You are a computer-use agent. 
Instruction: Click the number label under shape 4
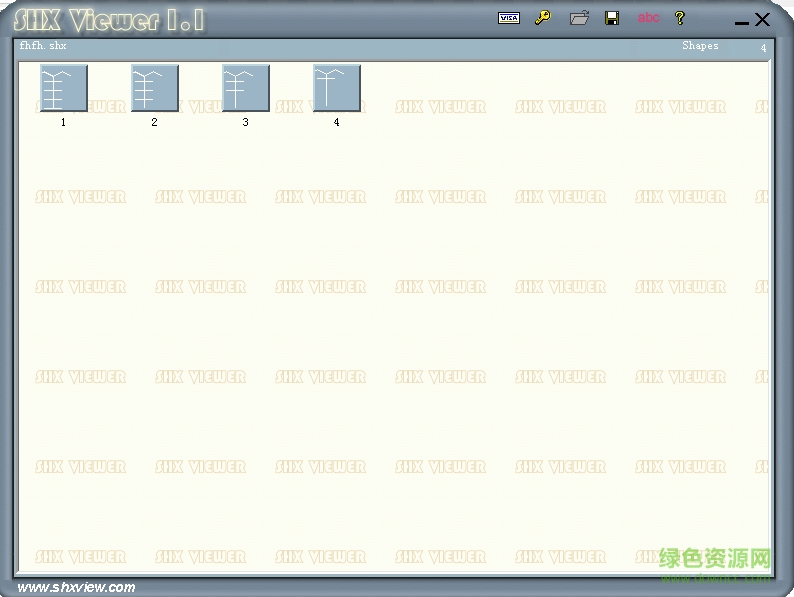pos(337,122)
